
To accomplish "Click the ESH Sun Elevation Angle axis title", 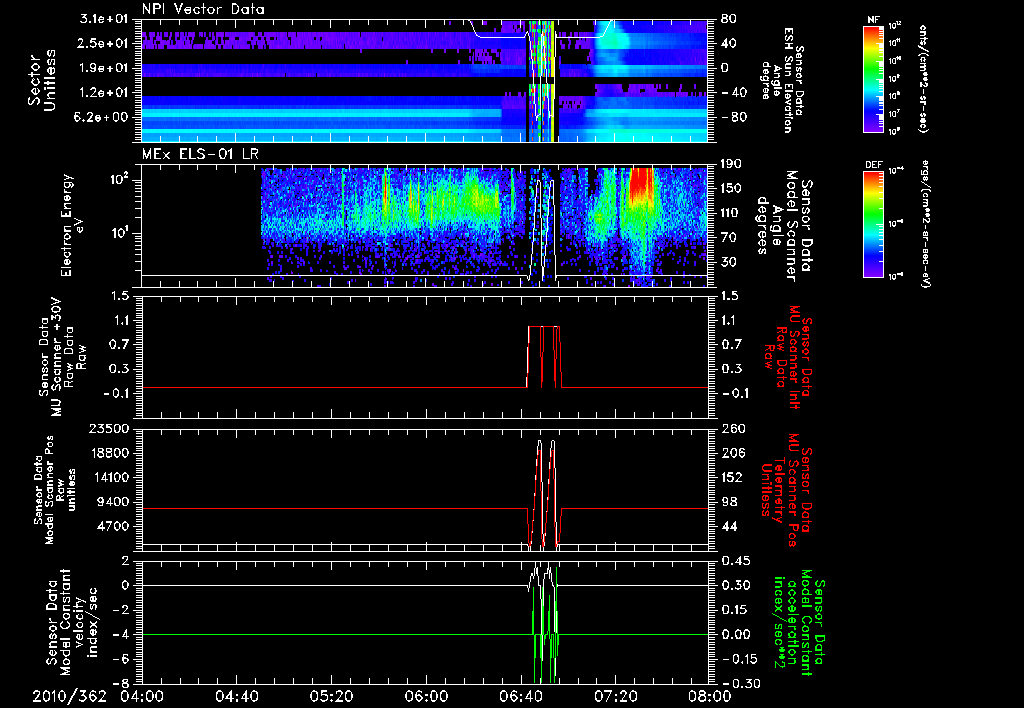I will [782, 80].
